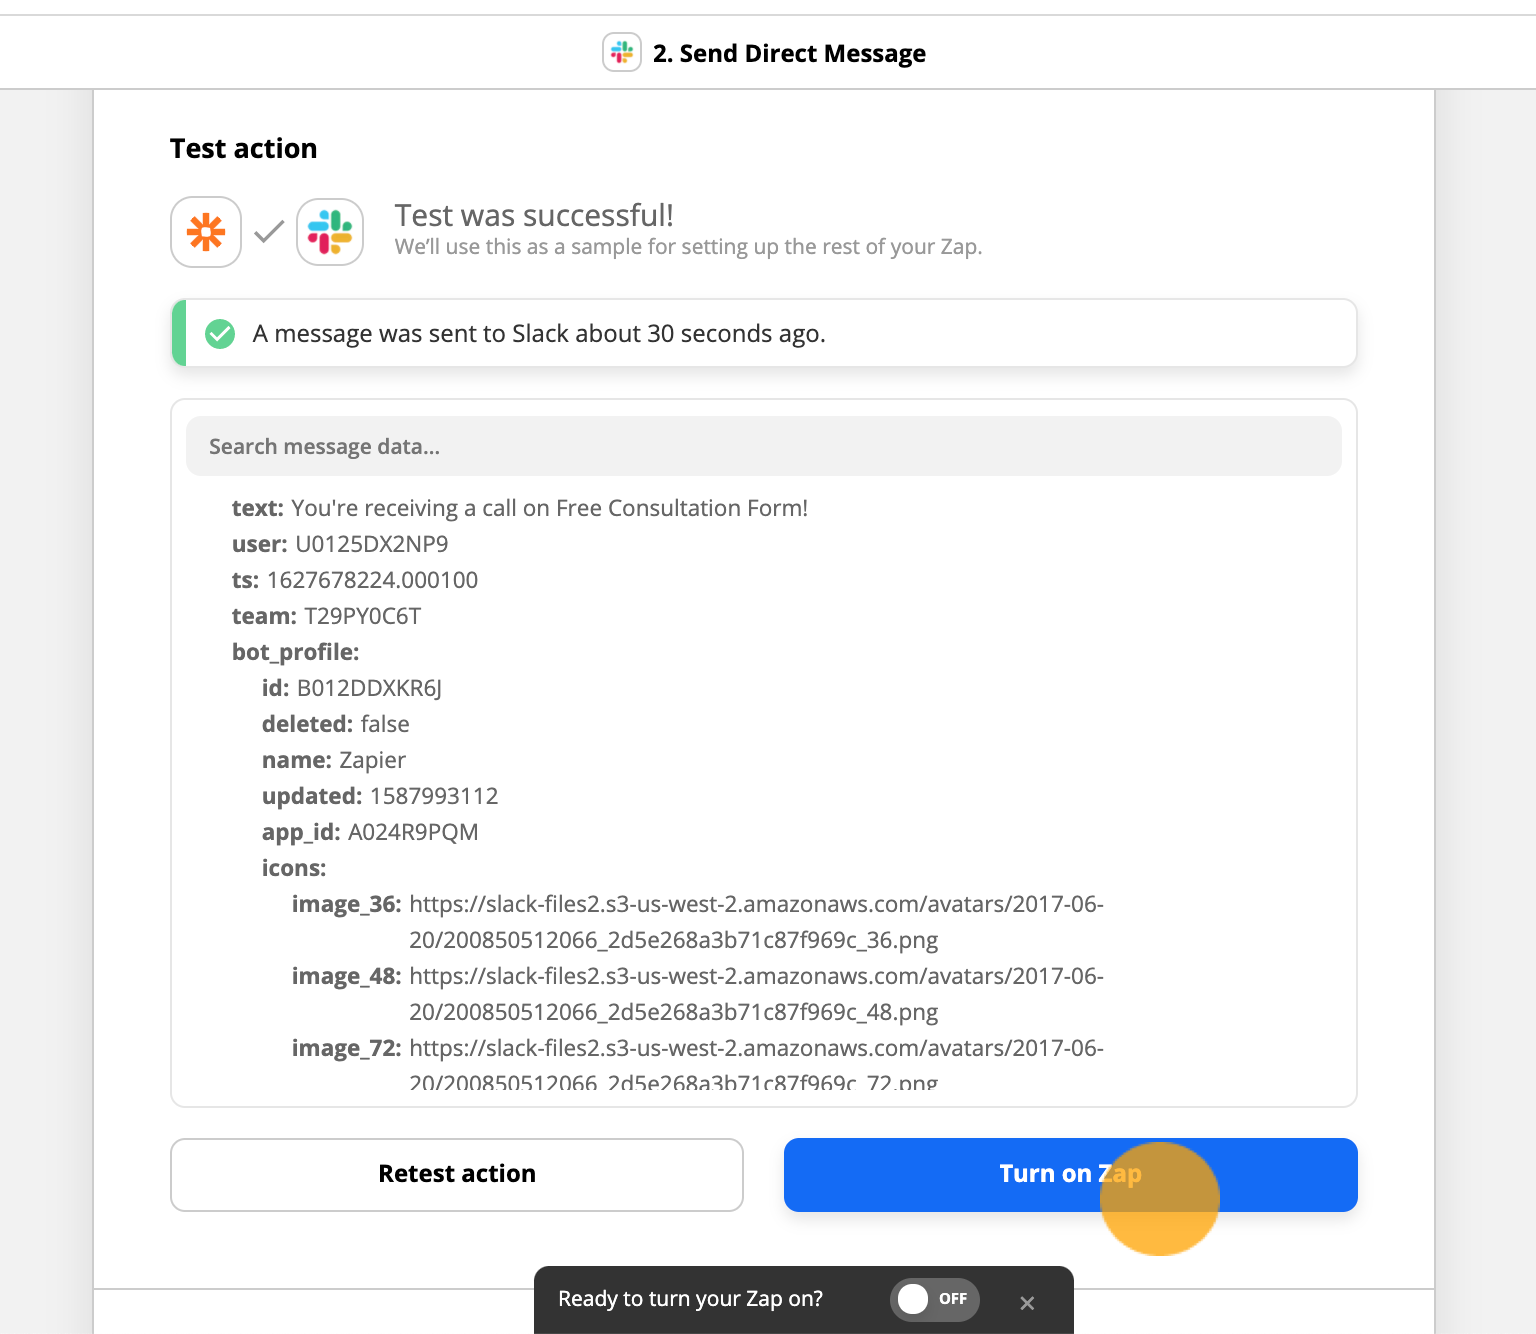Image resolution: width=1536 pixels, height=1334 pixels.
Task: Click the icons: label
Action: pyautogui.click(x=294, y=868)
